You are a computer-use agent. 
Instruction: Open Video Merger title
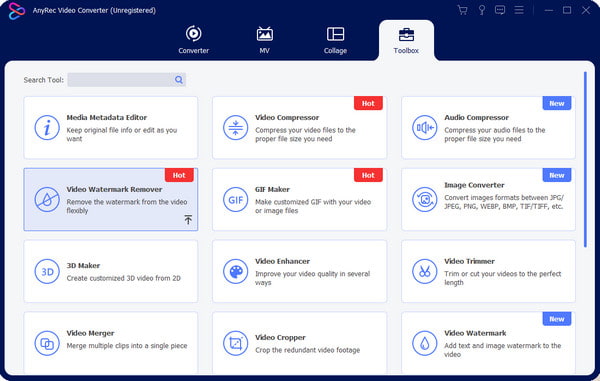(90, 333)
